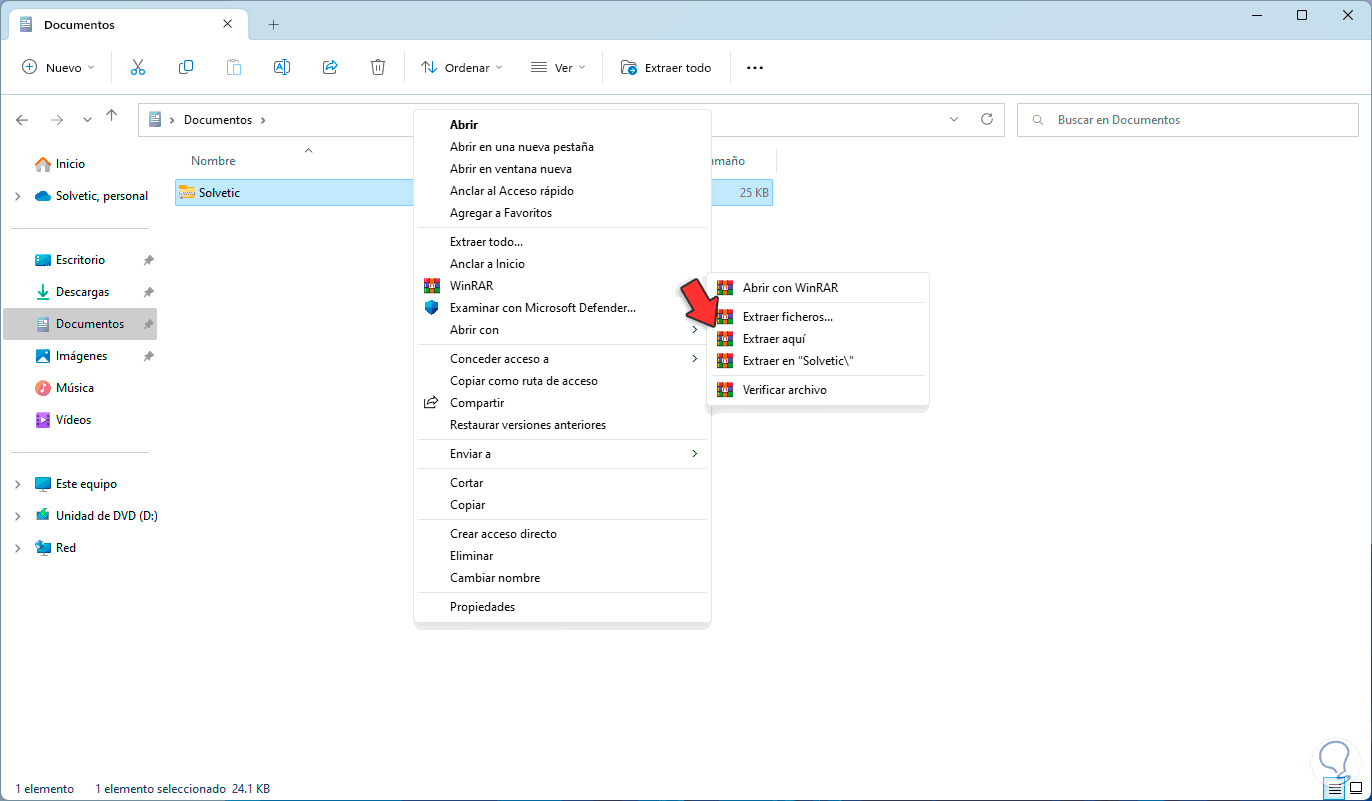The height and width of the screenshot is (801, 1372).
Task: Refresh the Documentos folder view
Action: coord(987,119)
